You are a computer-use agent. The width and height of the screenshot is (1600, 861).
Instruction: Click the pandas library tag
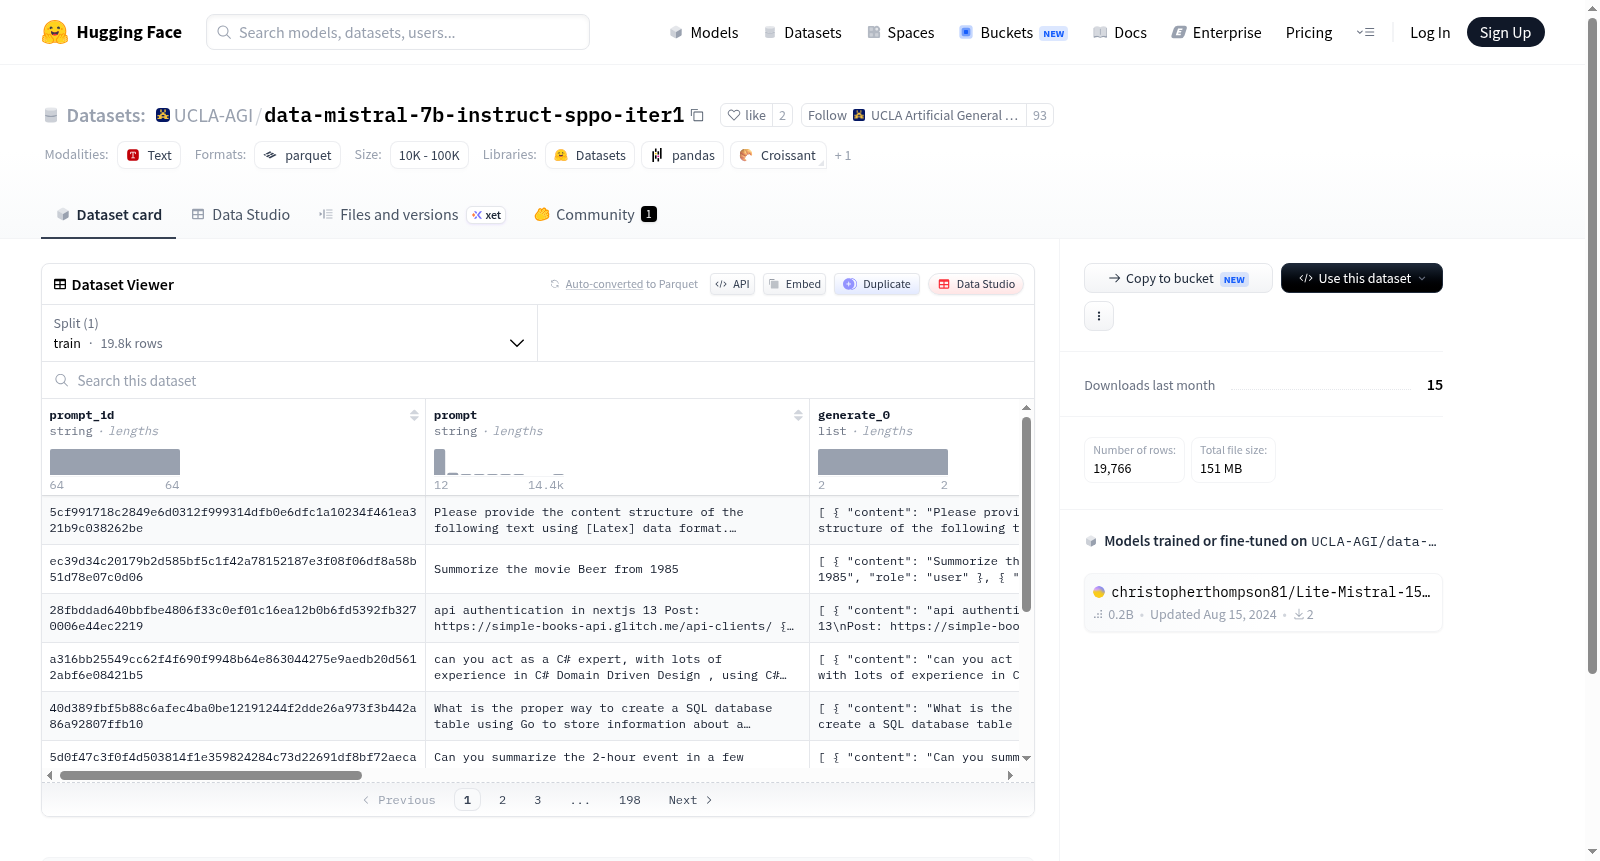click(683, 155)
